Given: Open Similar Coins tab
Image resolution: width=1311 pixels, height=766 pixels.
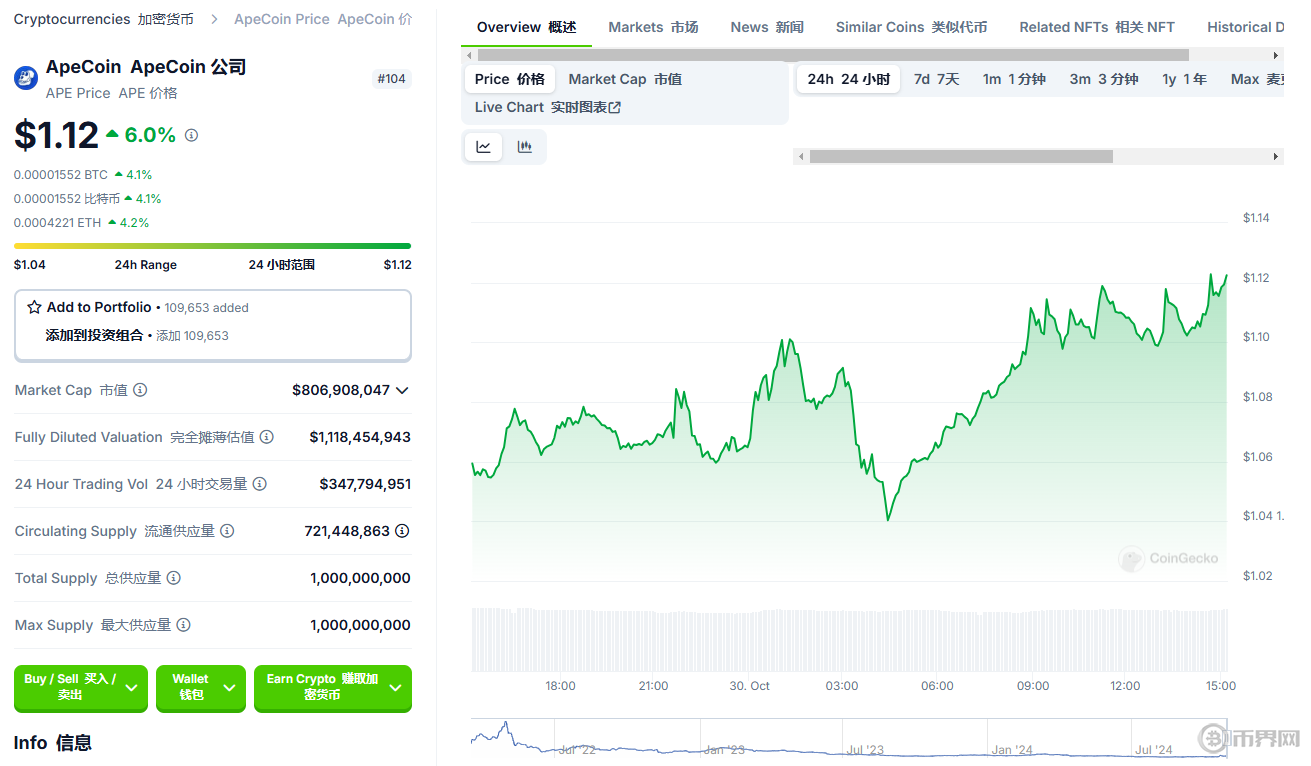Looking at the screenshot, I should pos(911,27).
